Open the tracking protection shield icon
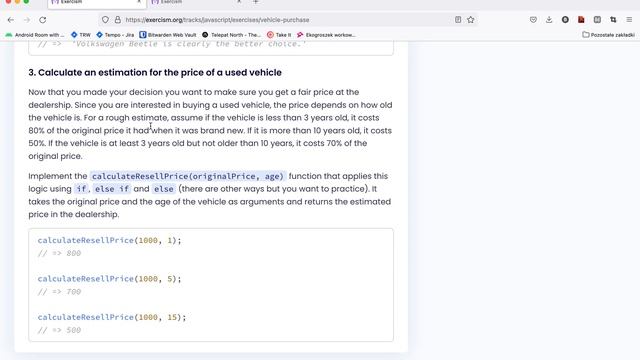The width and height of the screenshot is (640, 360). coord(105,20)
